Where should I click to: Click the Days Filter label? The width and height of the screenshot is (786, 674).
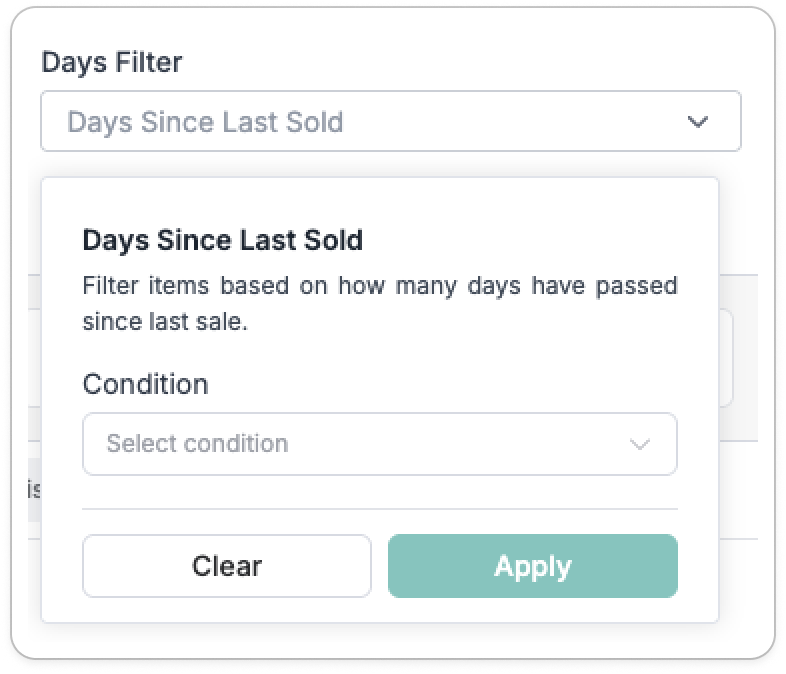click(x=112, y=62)
